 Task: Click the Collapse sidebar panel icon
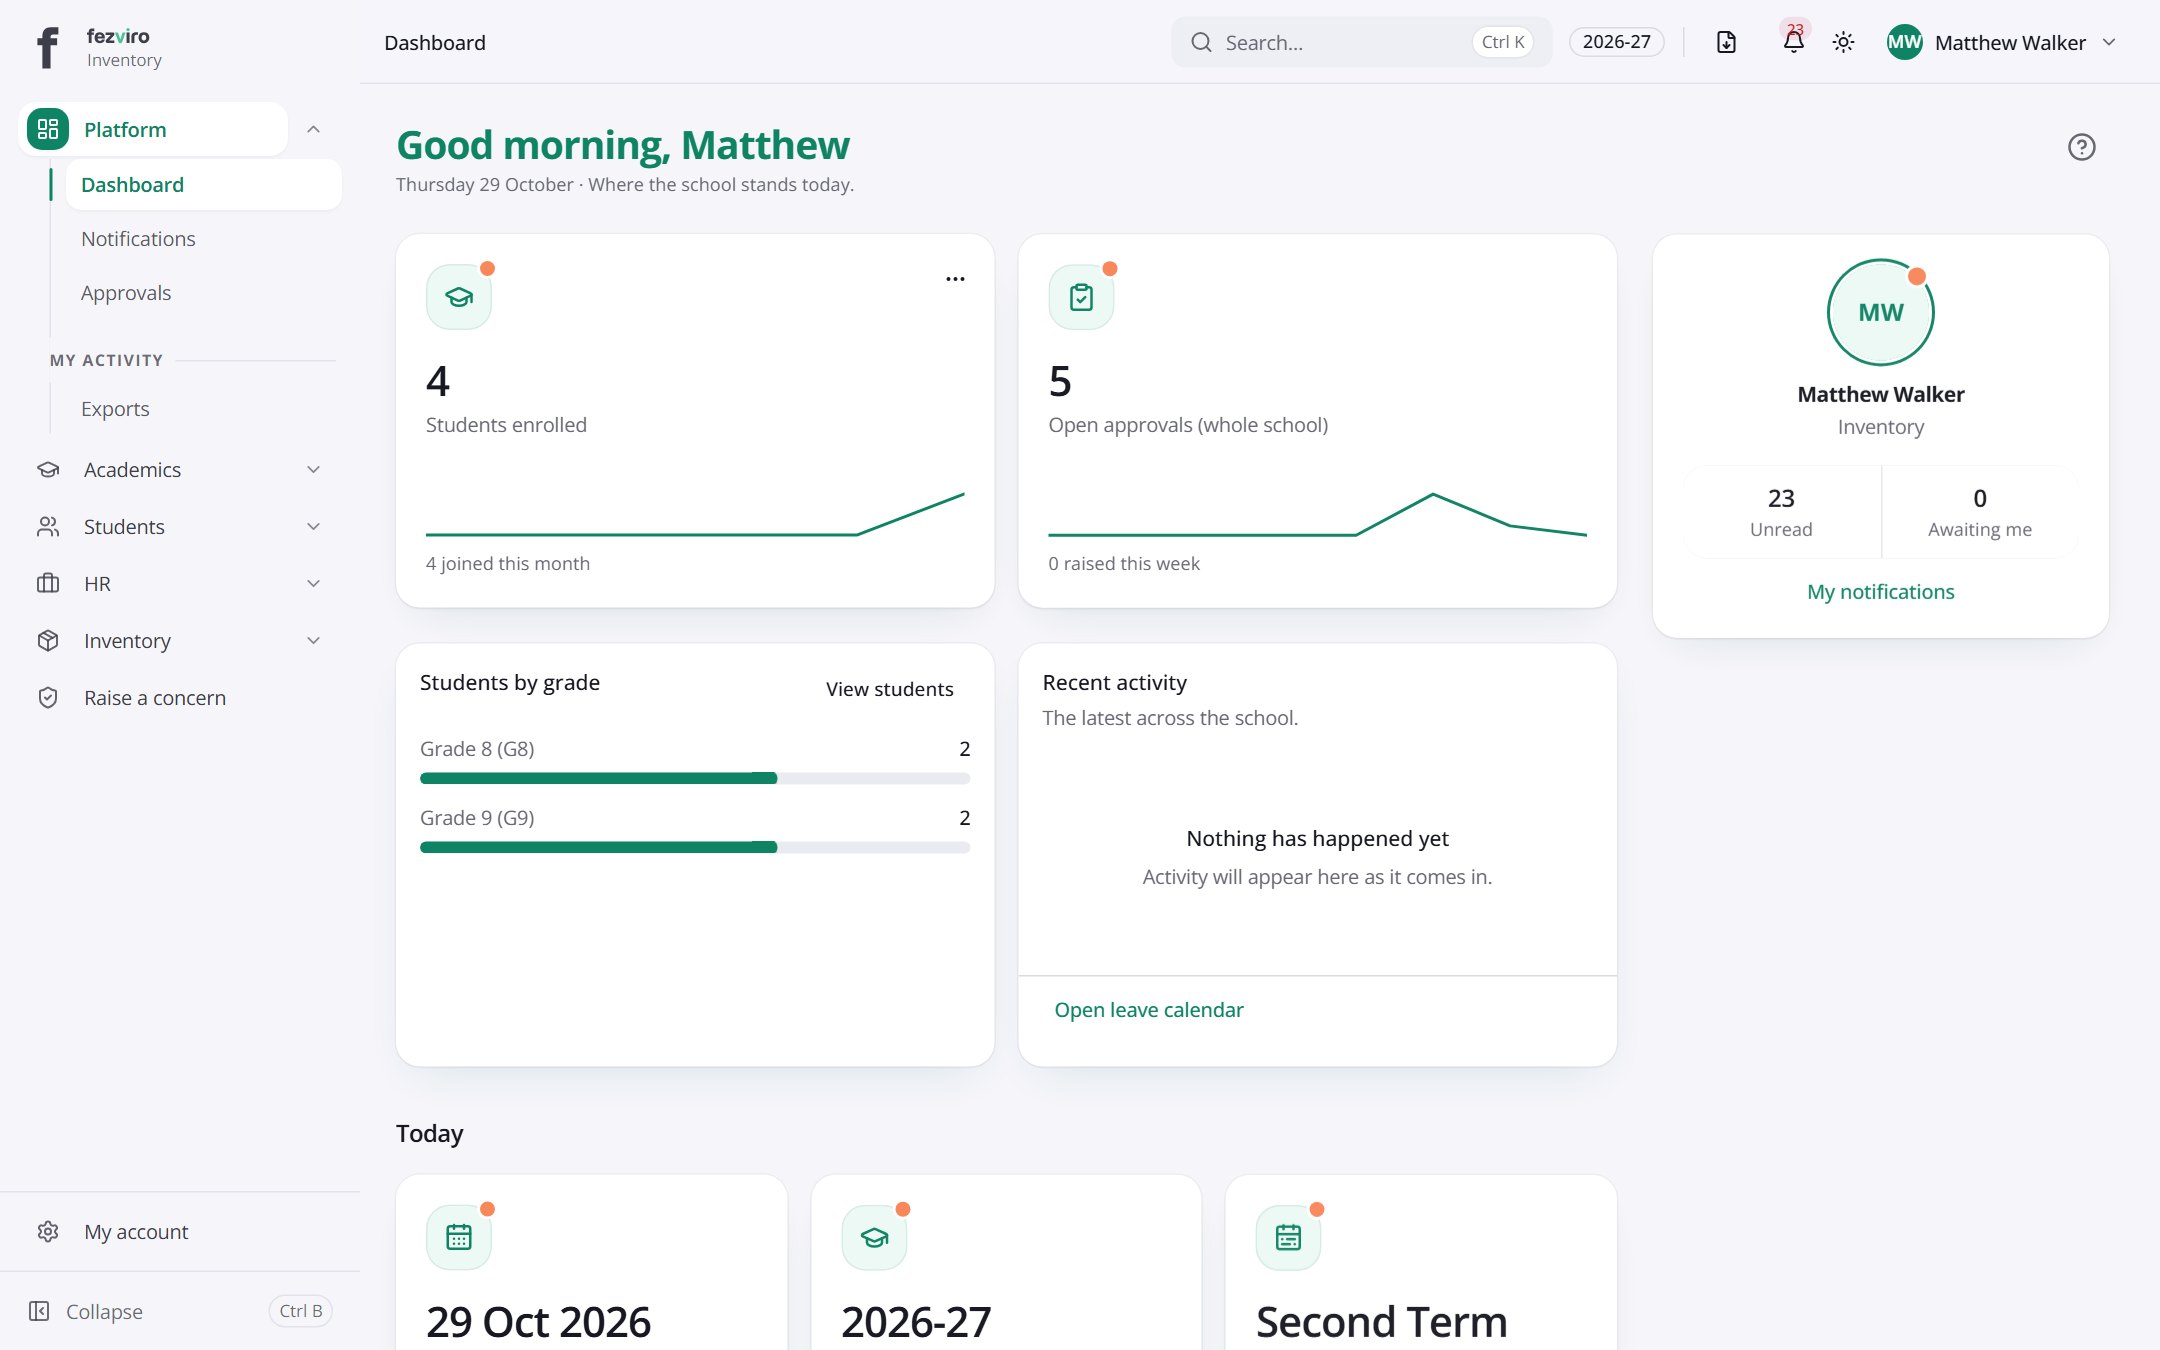[39, 1311]
